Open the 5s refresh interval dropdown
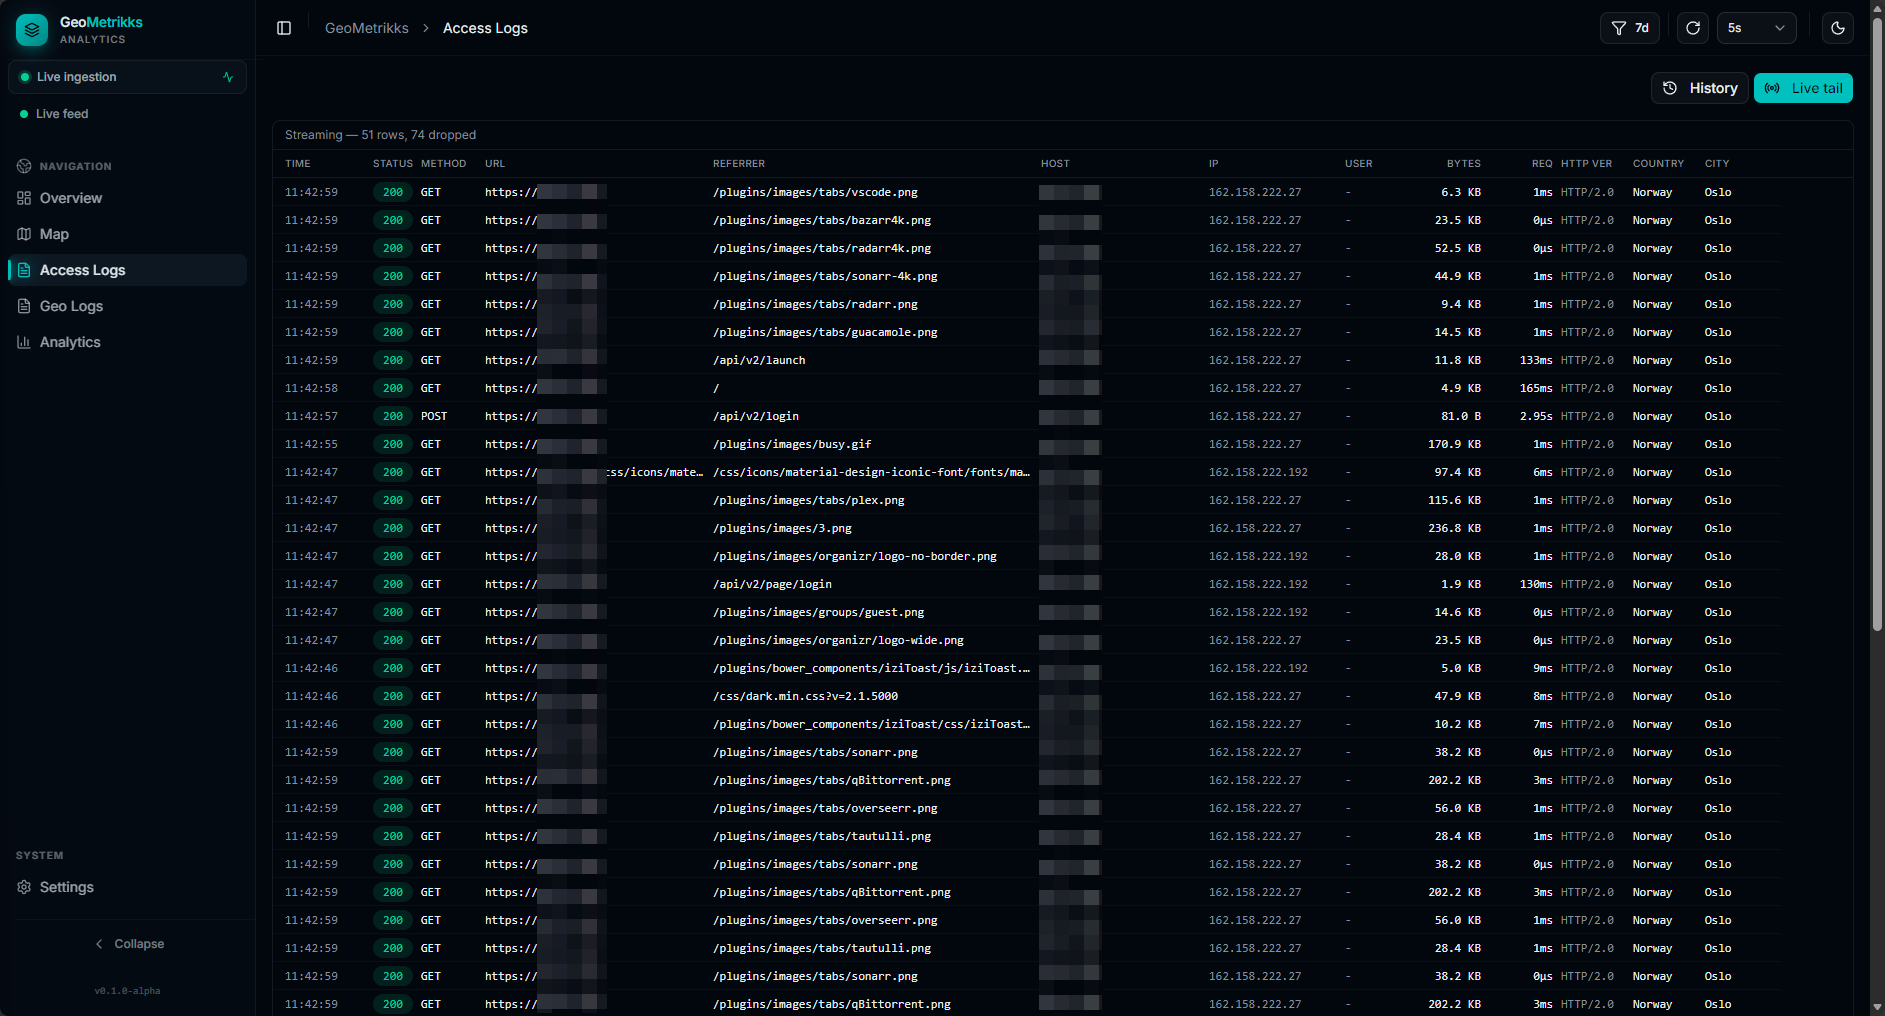 (x=1757, y=28)
